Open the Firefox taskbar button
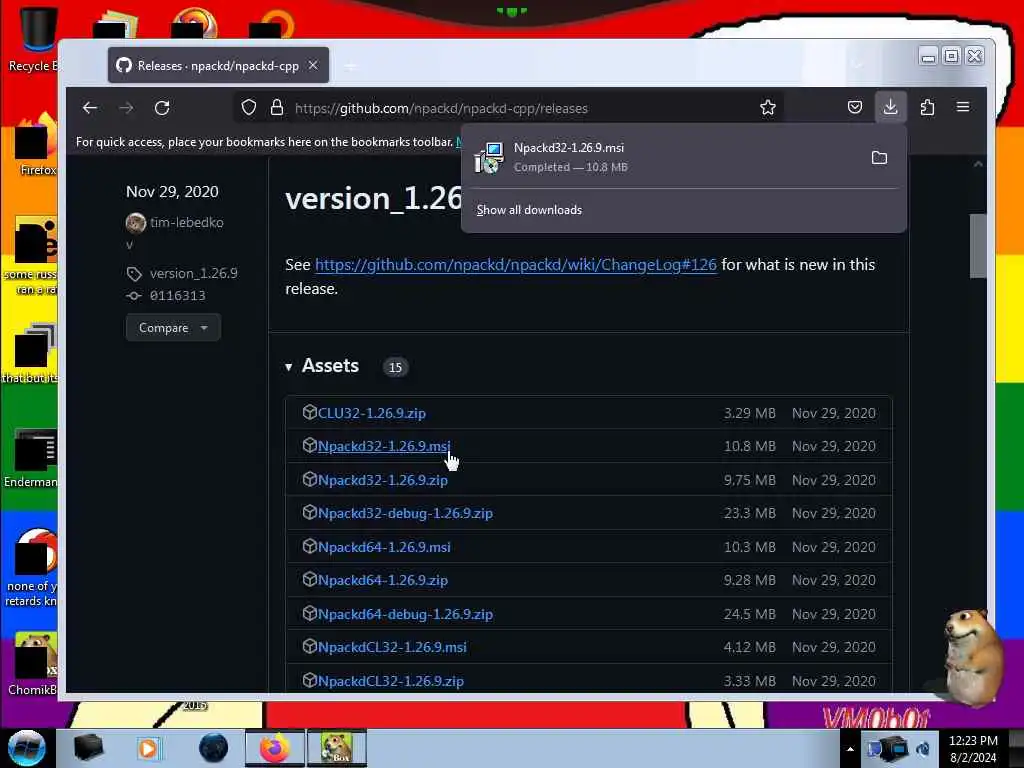Image resolution: width=1024 pixels, height=768 pixels. 275,748
